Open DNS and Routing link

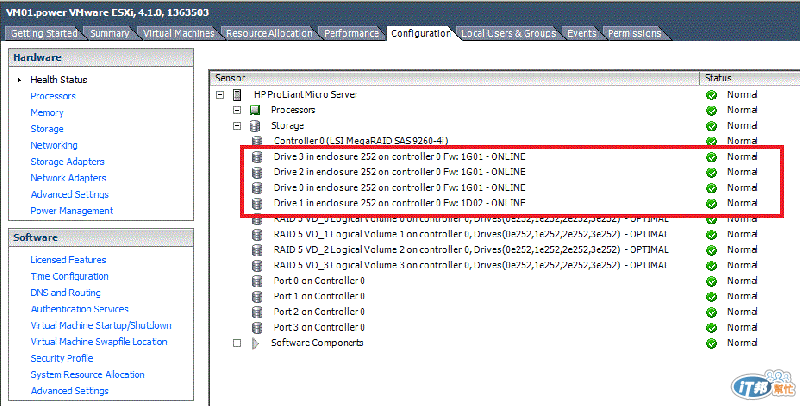[x=65, y=292]
